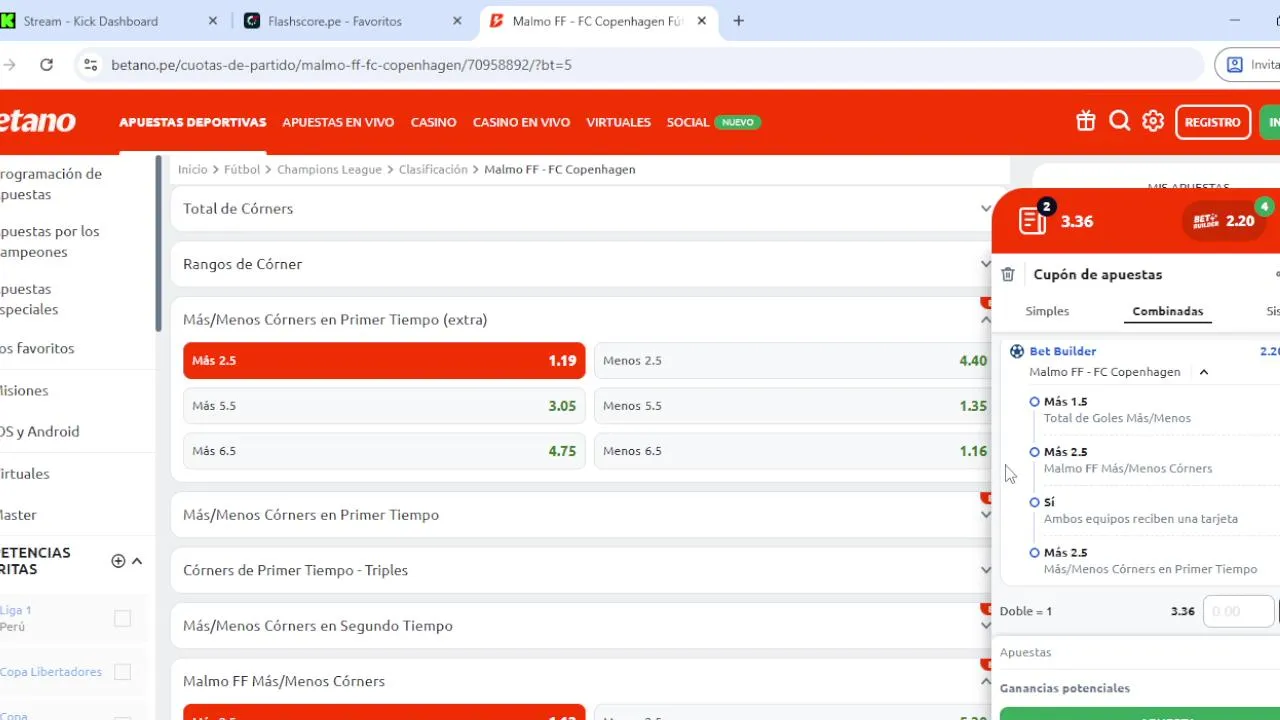The width and height of the screenshot is (1280, 720).
Task: Open the Bet Builder 2.20 badge
Action: click(1223, 221)
